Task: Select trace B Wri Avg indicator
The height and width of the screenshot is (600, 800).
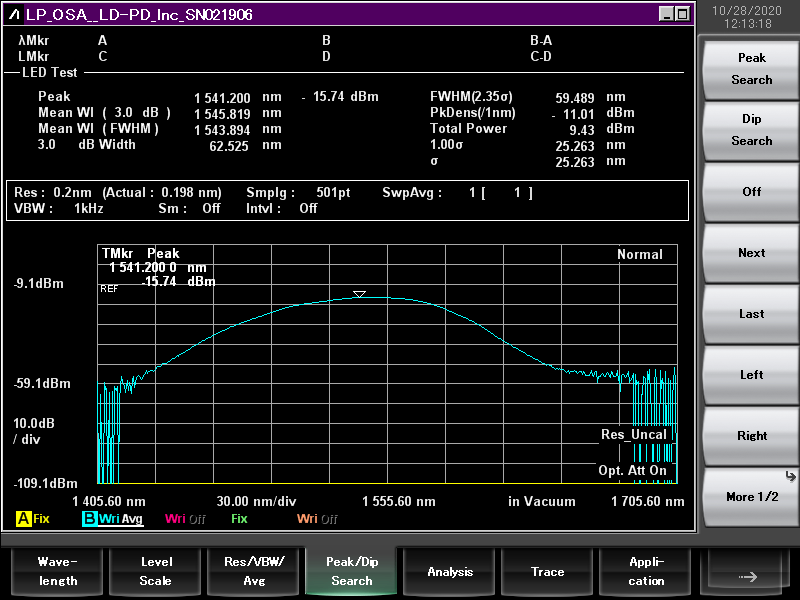Action: (x=112, y=519)
